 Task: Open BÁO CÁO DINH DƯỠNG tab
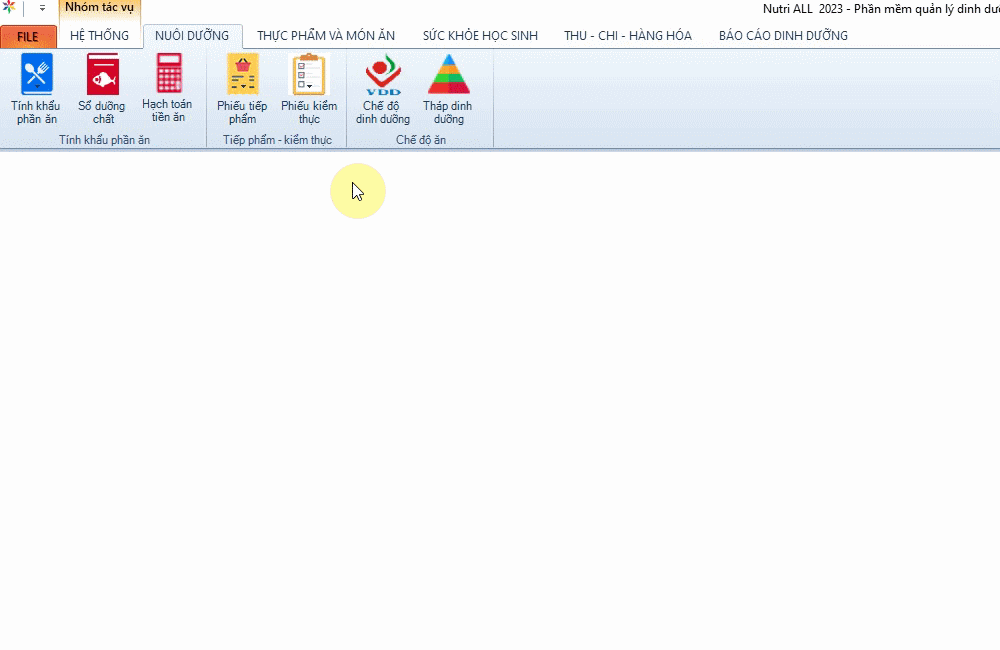(783, 36)
